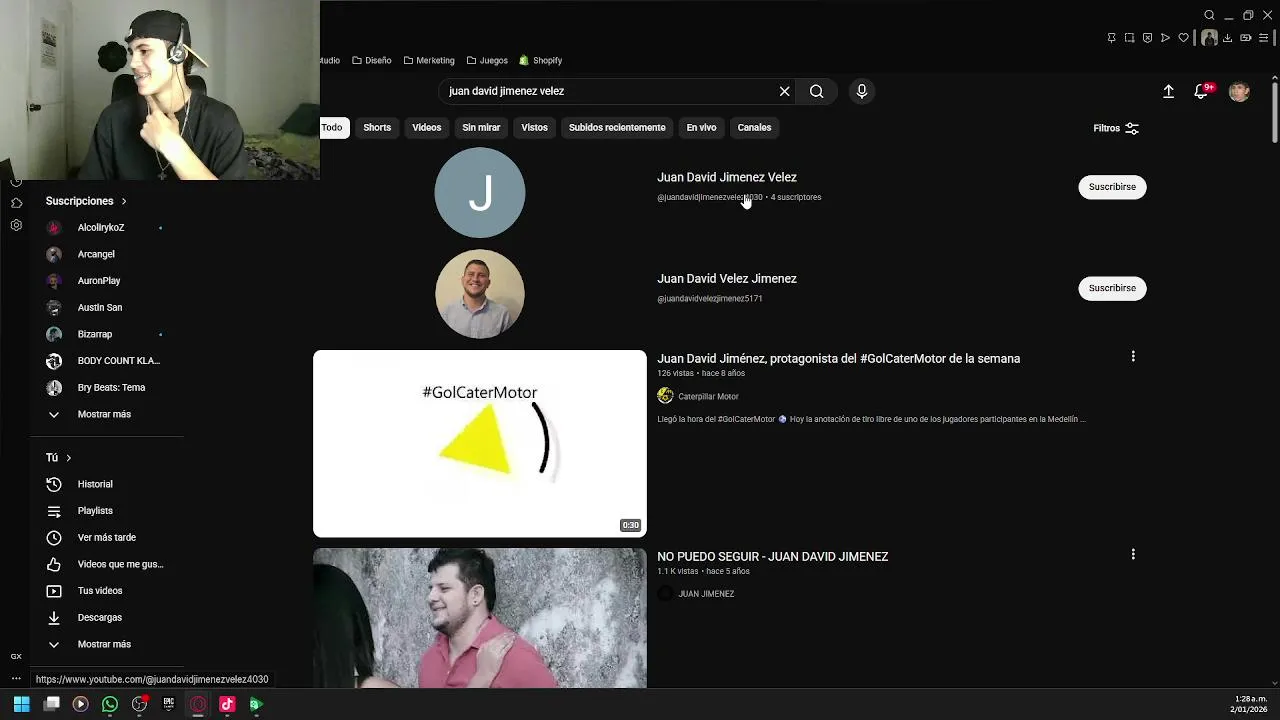1280x720 pixels.
Task: Open Juan David Jimenez Velez channel name
Action: [x=727, y=178]
